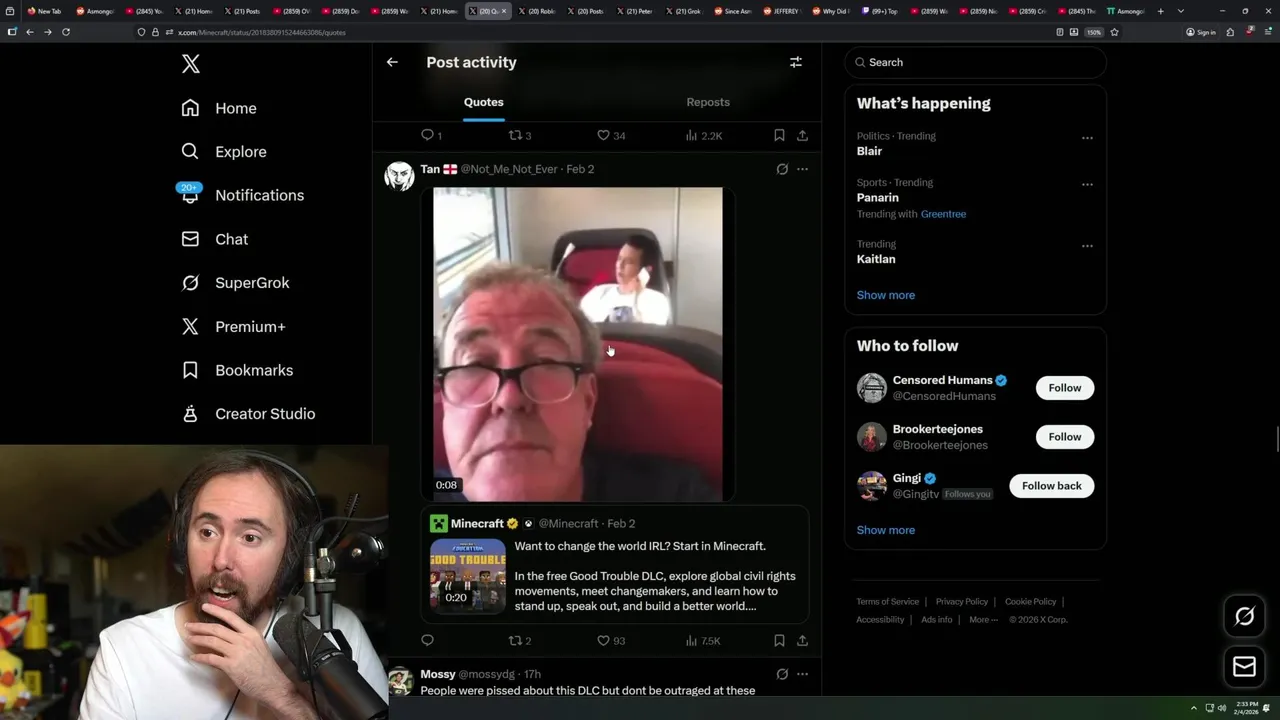Open a new browser tab with plus
Screen dimensions: 1280x720
click(1160, 11)
